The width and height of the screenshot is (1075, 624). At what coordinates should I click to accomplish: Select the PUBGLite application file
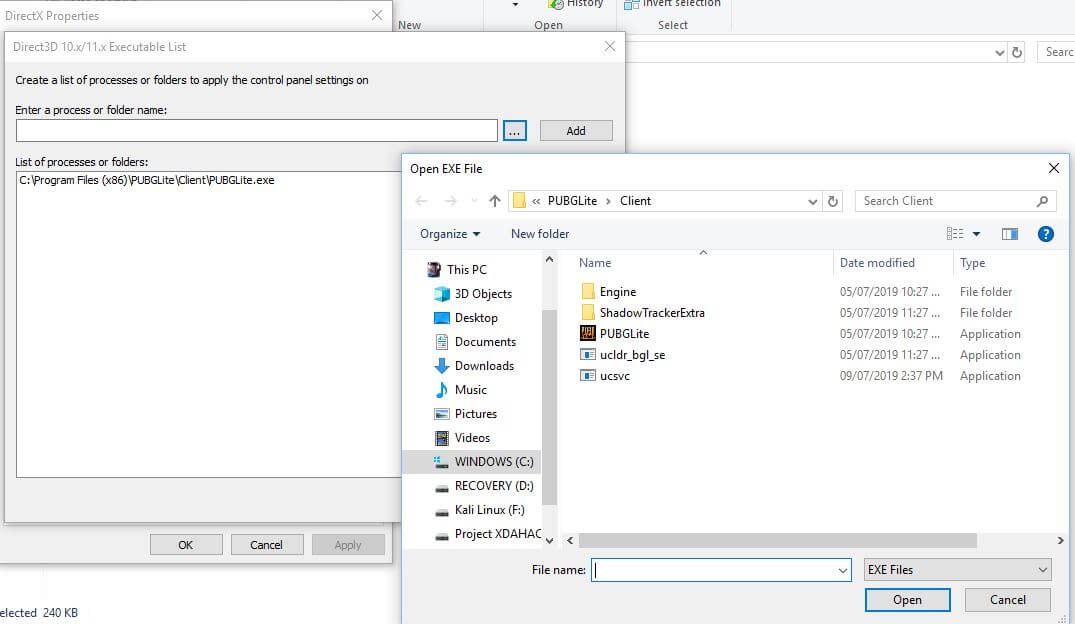pos(624,334)
